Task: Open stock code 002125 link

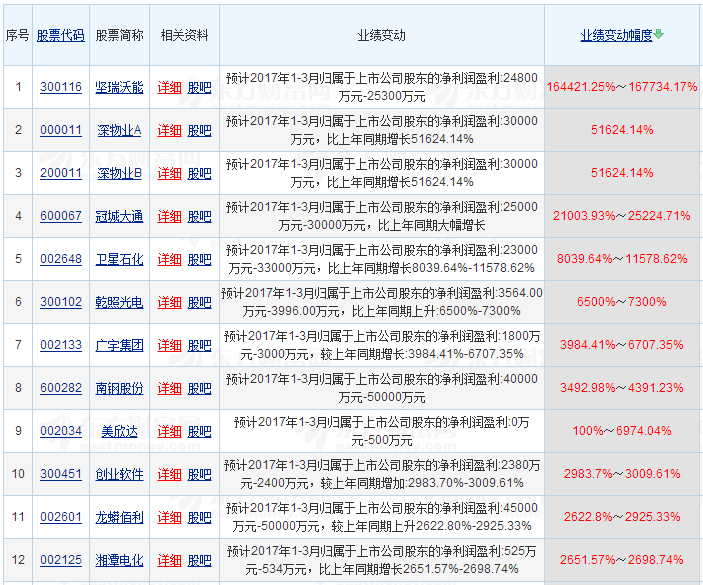Action: (61, 560)
